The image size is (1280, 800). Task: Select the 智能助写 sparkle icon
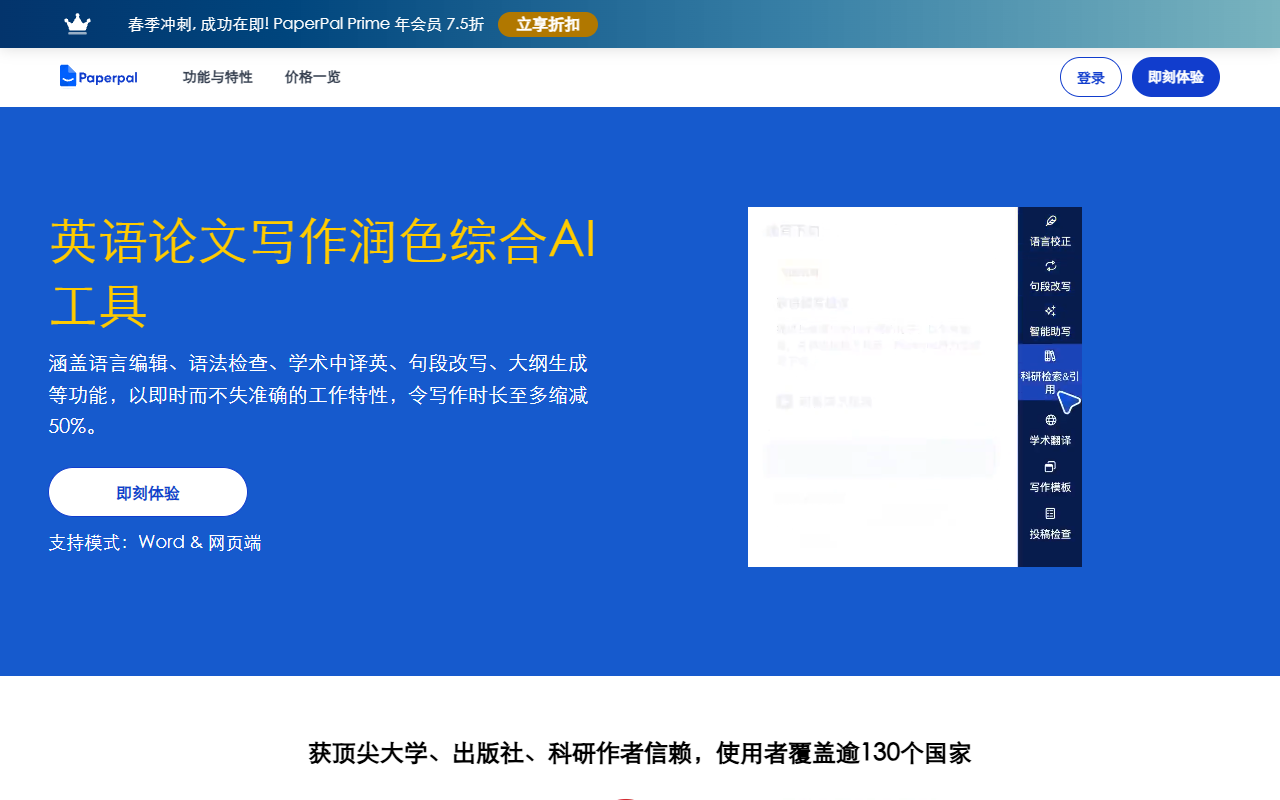pos(1050,311)
